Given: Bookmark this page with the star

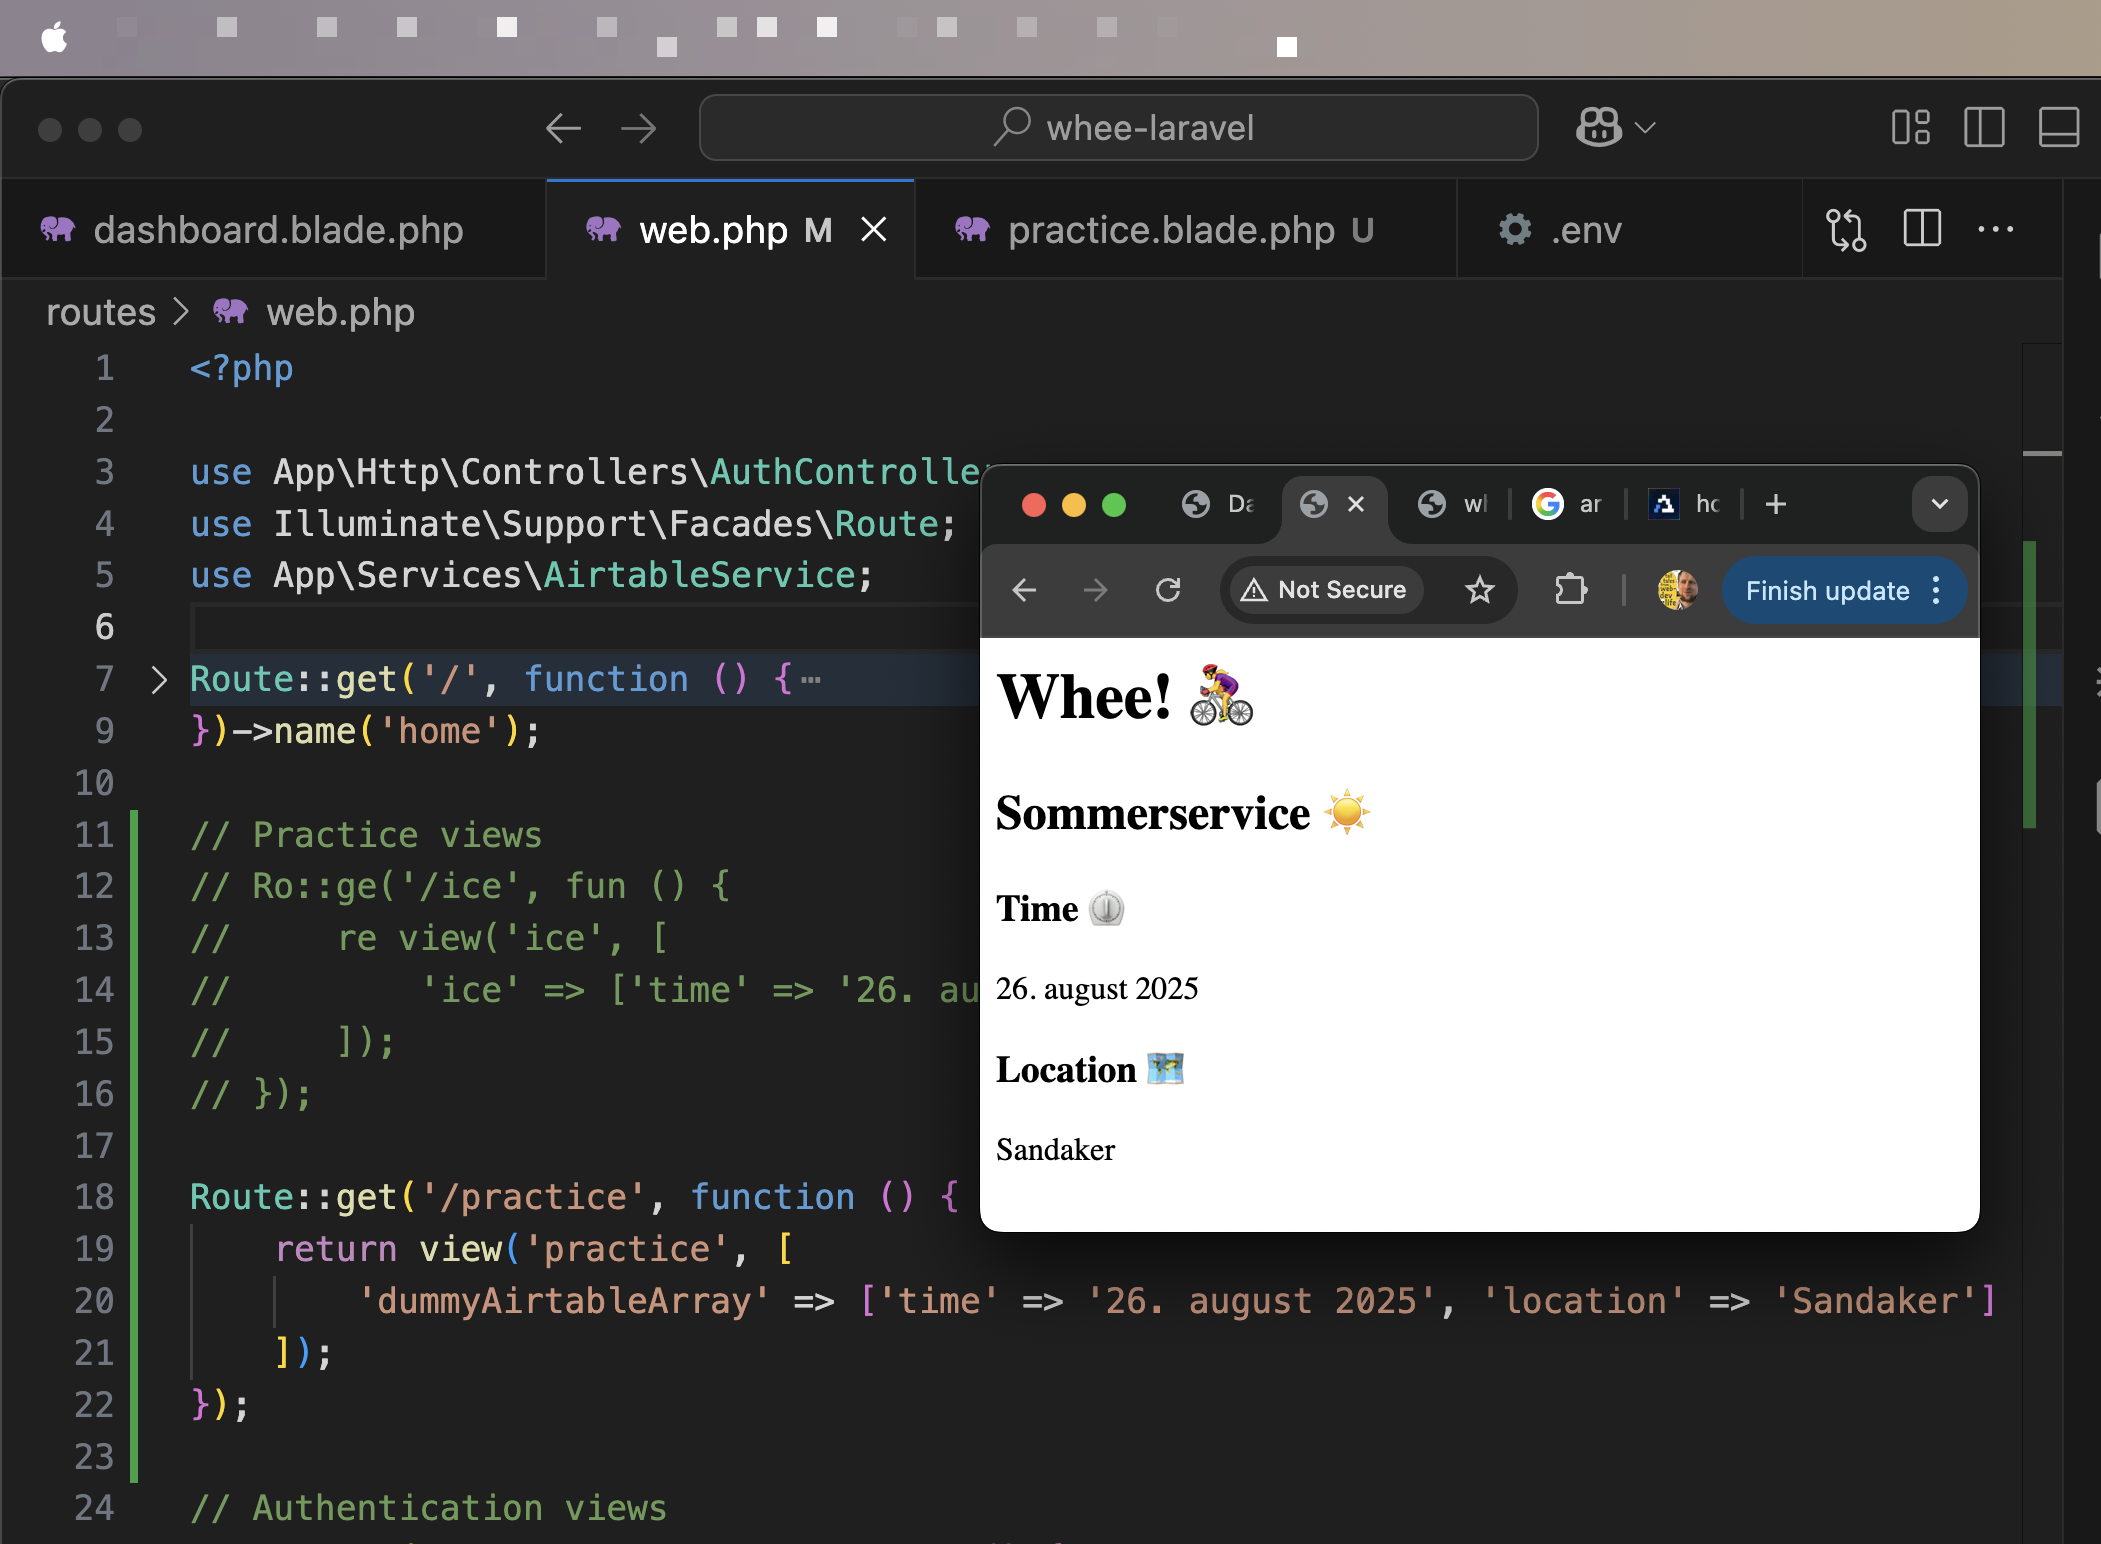Looking at the screenshot, I should coord(1479,590).
